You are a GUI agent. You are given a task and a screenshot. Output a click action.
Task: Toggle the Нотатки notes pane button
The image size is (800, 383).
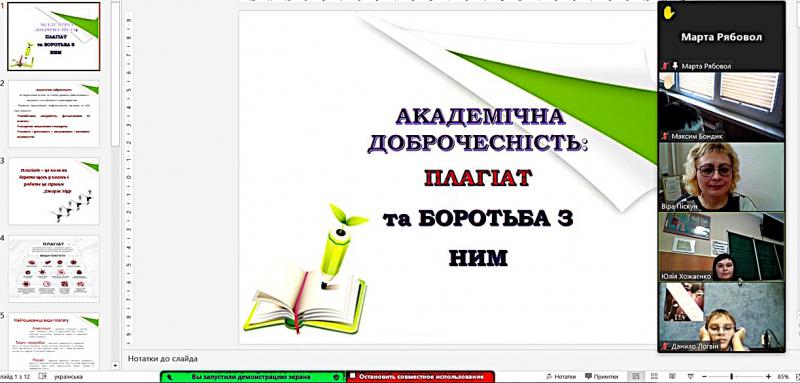[x=561, y=376]
